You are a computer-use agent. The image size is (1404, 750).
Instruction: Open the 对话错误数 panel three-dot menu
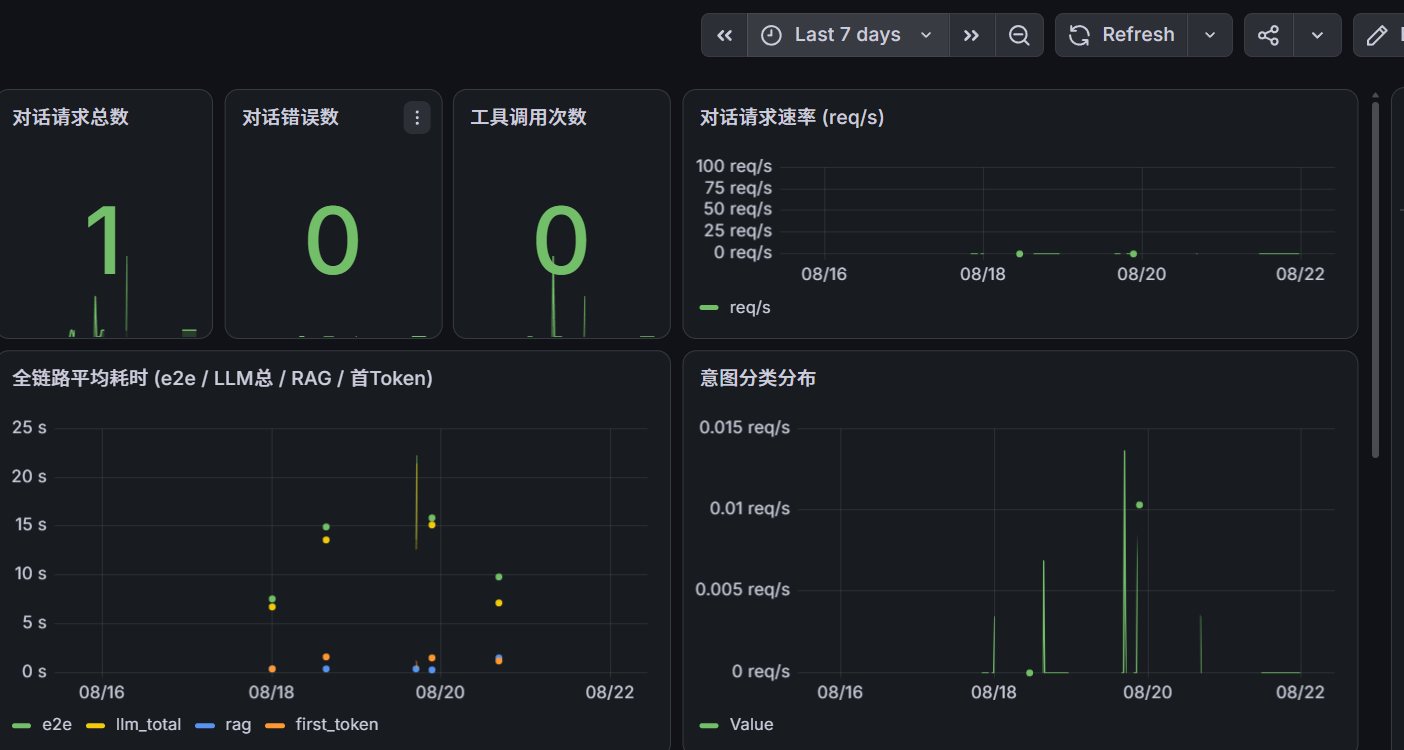[417, 118]
